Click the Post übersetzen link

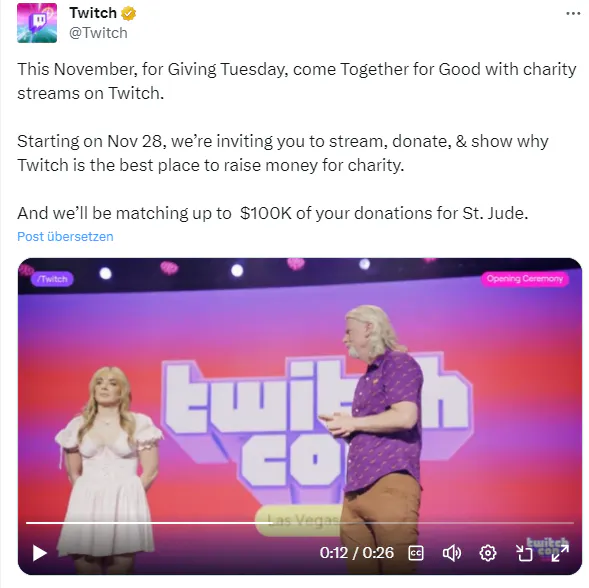[65, 237]
